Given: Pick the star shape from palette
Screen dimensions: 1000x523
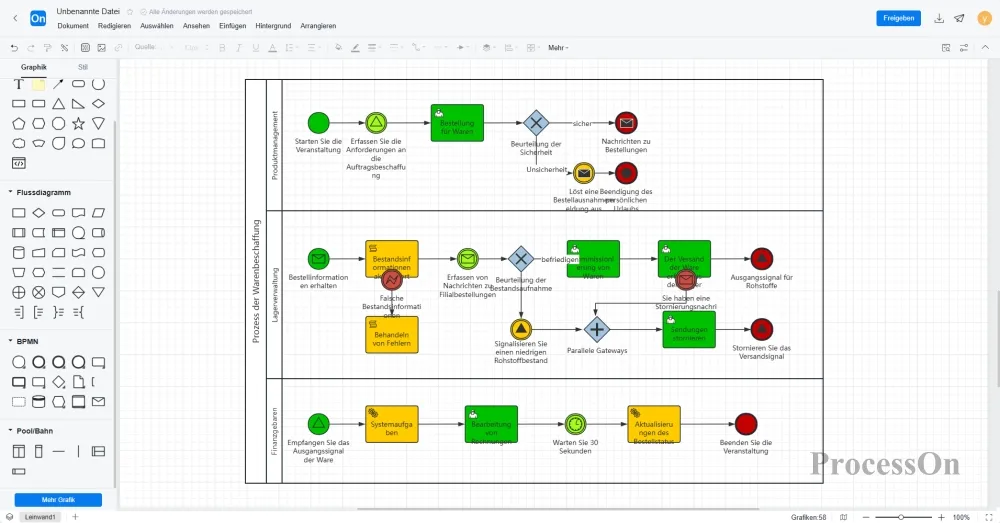Looking at the screenshot, I should pos(79,123).
